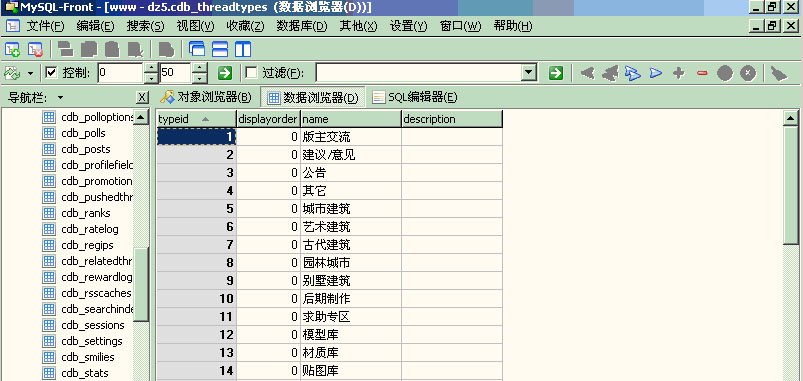
Task: Open the 设置 menu
Action: pyautogui.click(x=408, y=26)
